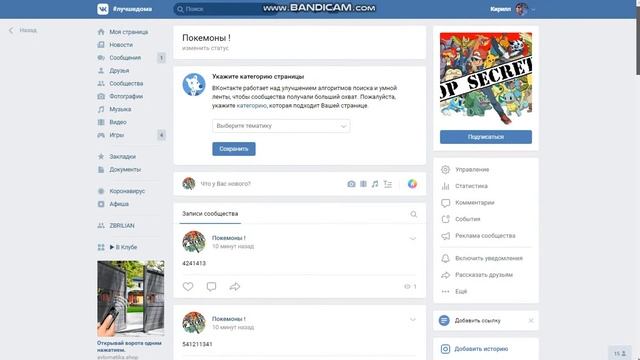Open the Видео icon
This screenshot has width=640, height=360.
101,122
